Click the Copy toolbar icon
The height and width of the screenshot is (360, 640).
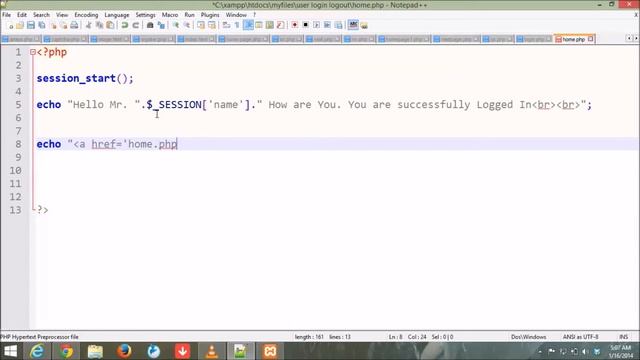pos(99,25)
